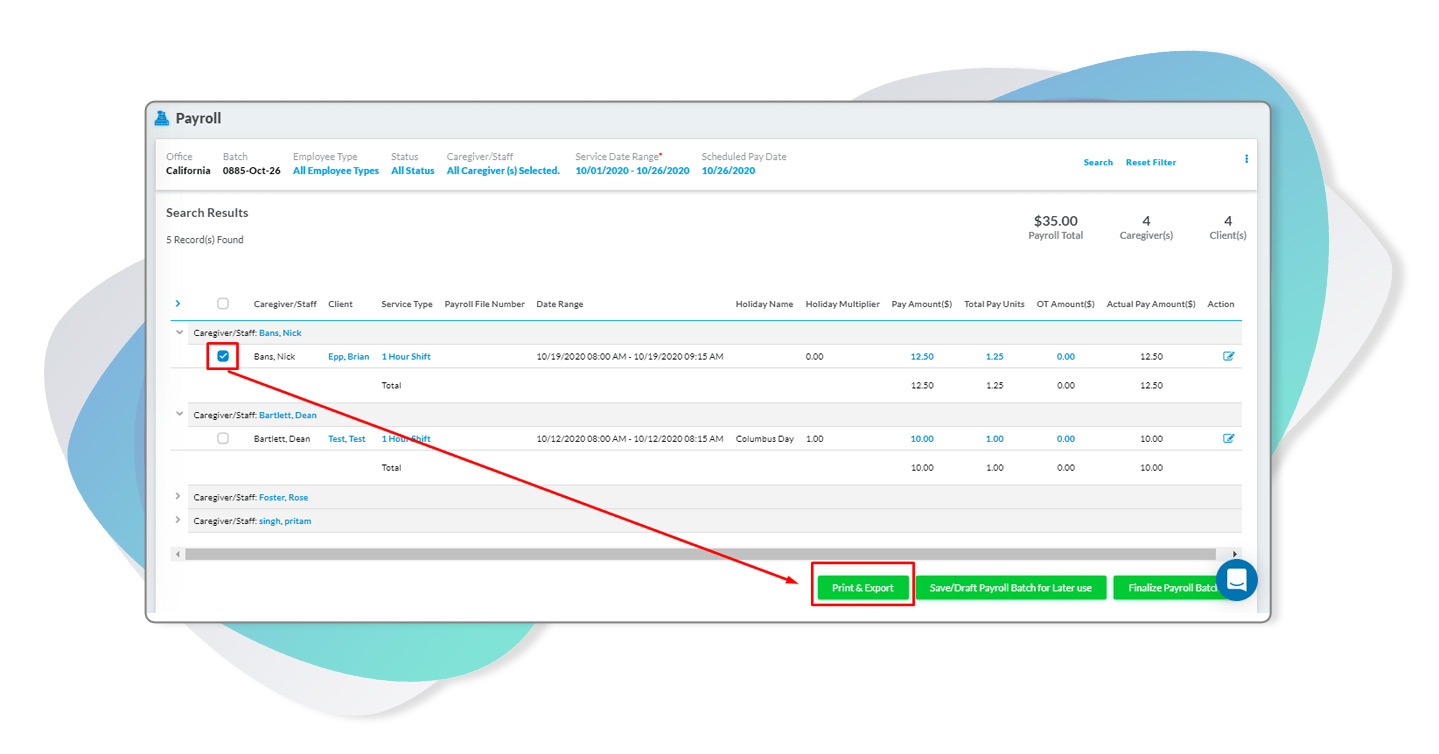The image size is (1439, 754).
Task: Click the Payroll register icon in header
Action: (x=162, y=118)
